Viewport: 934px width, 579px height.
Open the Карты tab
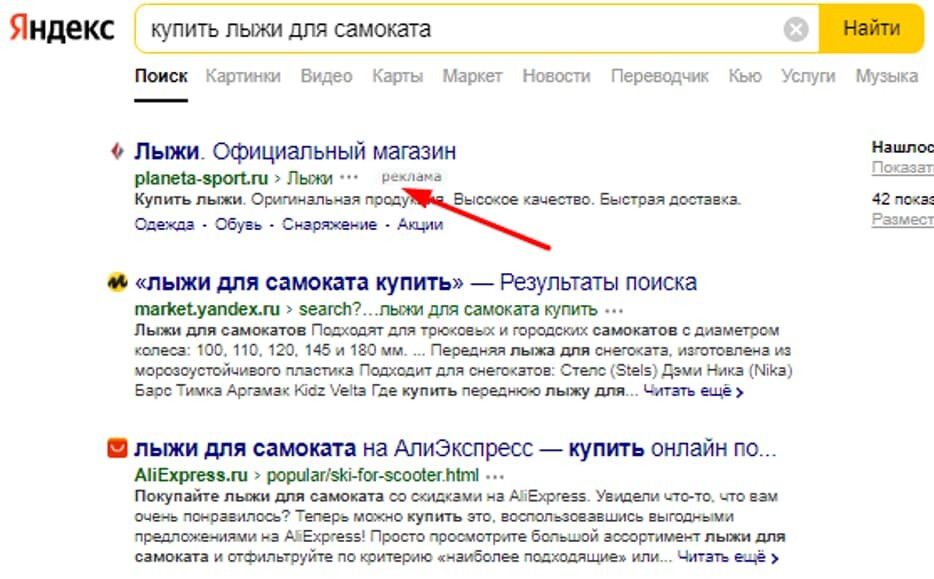pyautogui.click(x=401, y=75)
